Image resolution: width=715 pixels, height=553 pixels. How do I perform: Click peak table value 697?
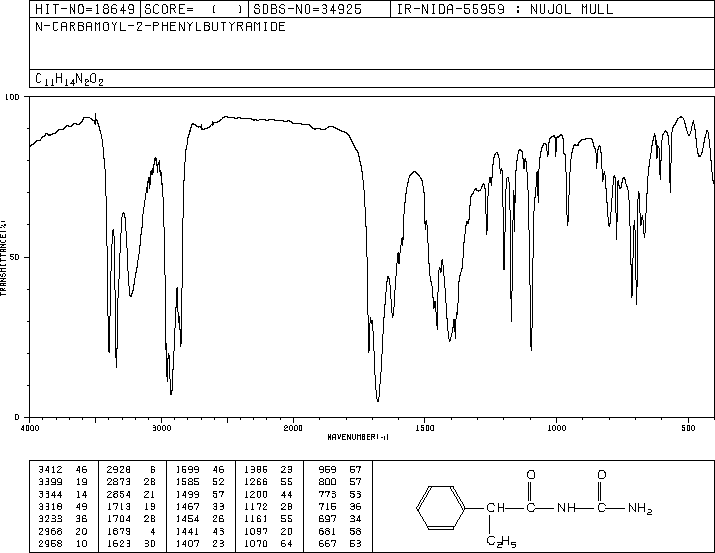[327, 519]
